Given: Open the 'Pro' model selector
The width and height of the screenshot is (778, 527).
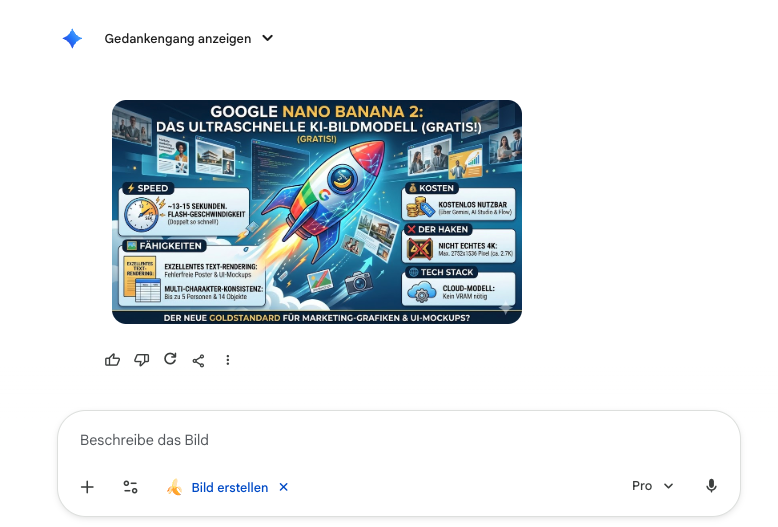Looking at the screenshot, I should coord(652,486).
